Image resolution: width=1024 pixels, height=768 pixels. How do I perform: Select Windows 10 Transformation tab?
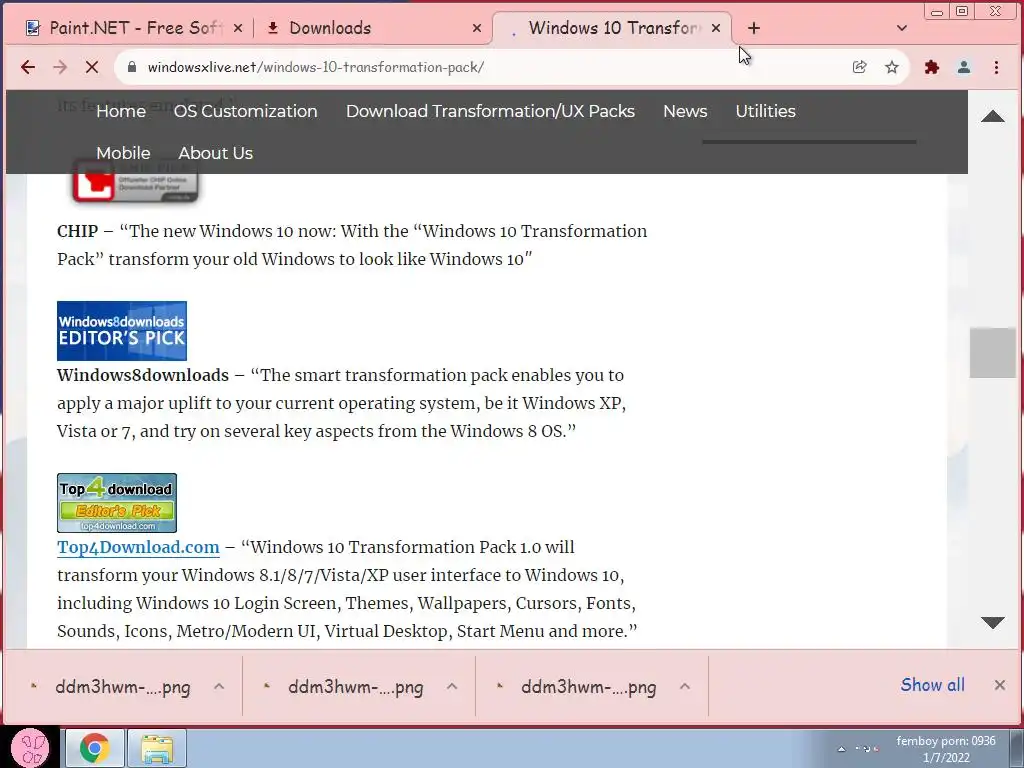click(611, 28)
